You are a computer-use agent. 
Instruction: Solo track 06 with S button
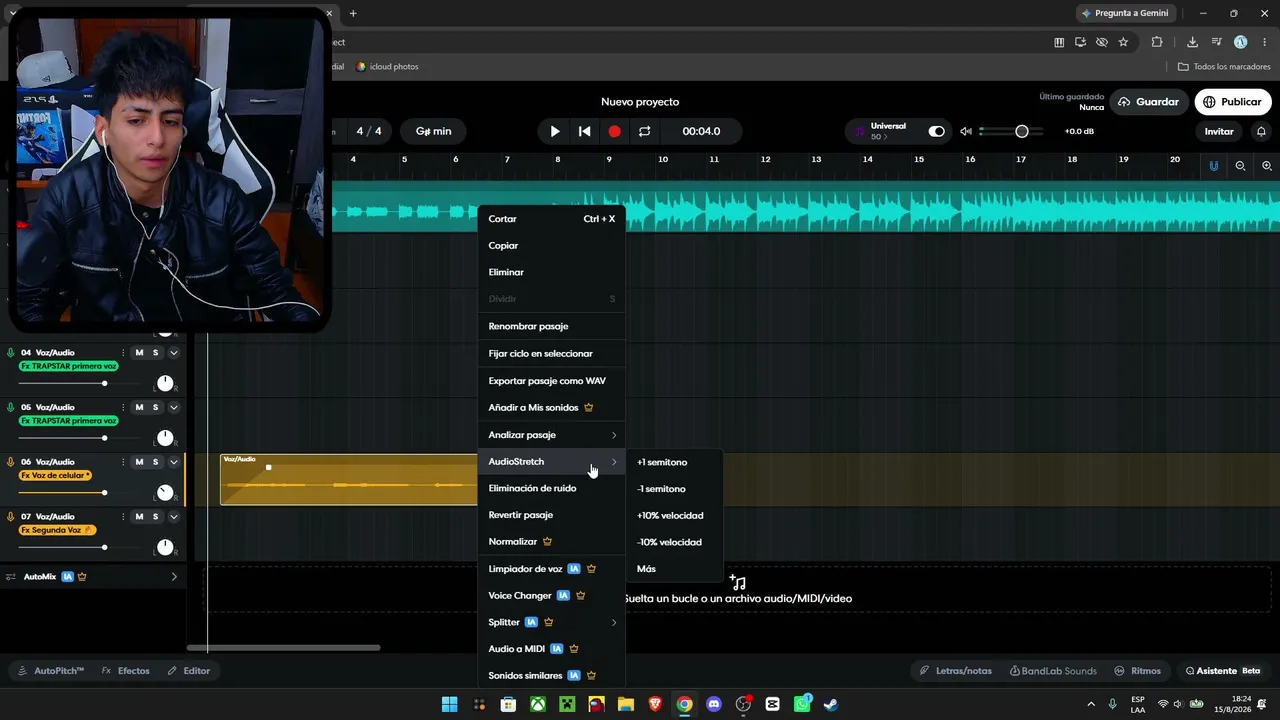click(x=155, y=462)
